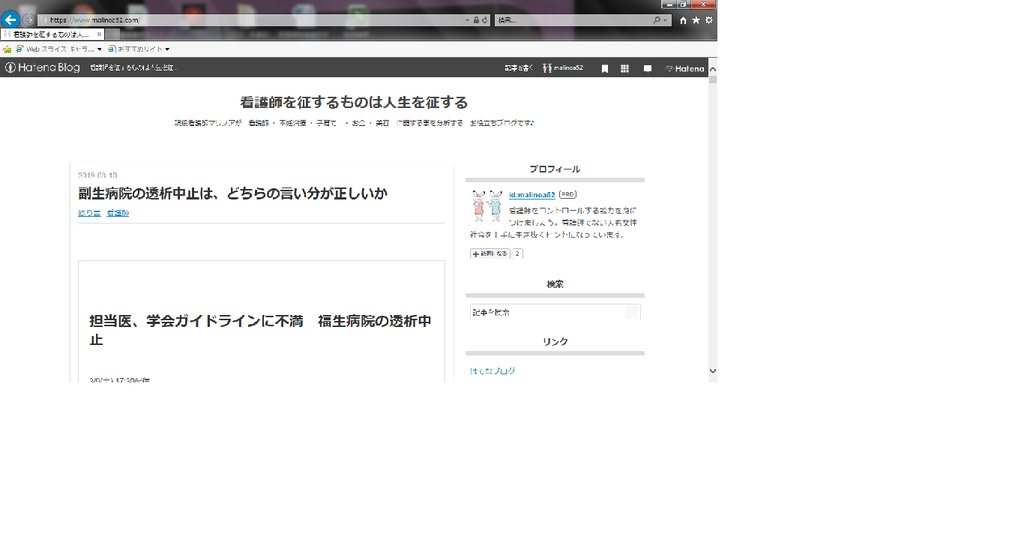1024x546 pixels.
Task: Click the PRO badge next to profile id
Action: 568,195
